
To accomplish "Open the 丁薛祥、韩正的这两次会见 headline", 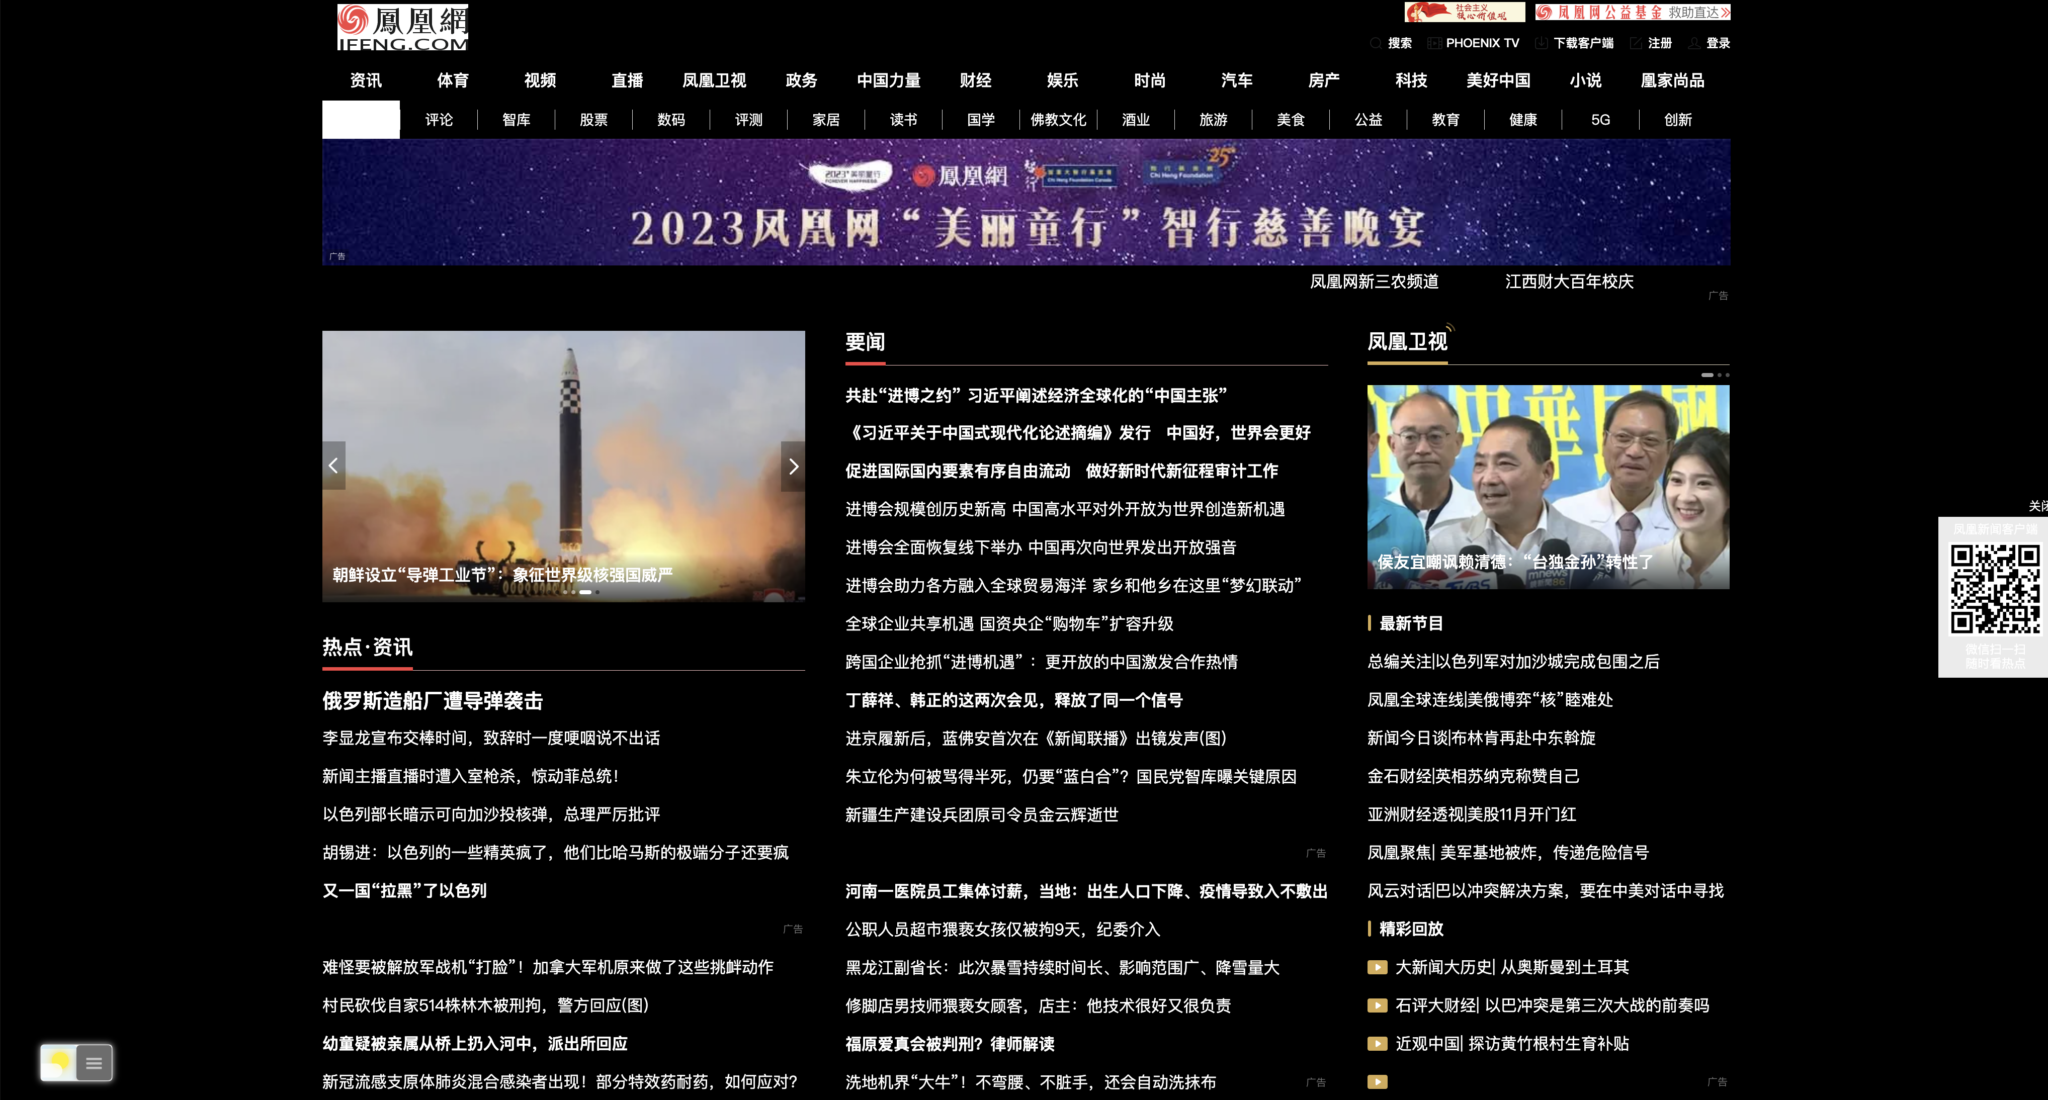I will coord(1014,700).
